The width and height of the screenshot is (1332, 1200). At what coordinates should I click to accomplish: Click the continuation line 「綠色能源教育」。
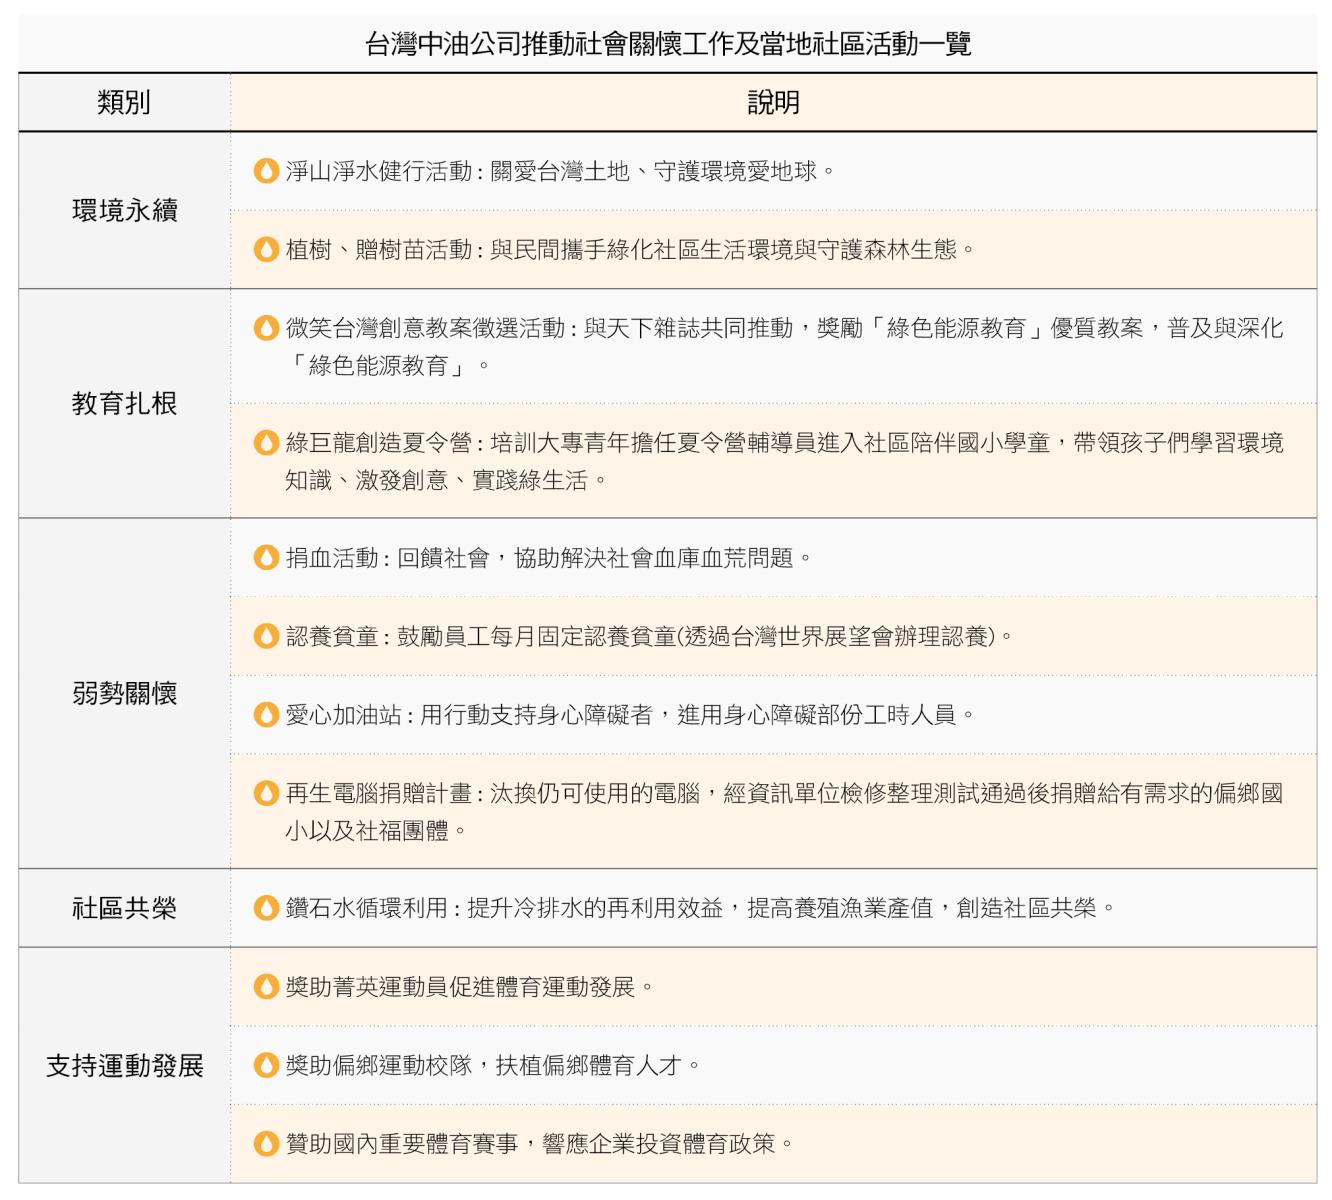tap(389, 366)
